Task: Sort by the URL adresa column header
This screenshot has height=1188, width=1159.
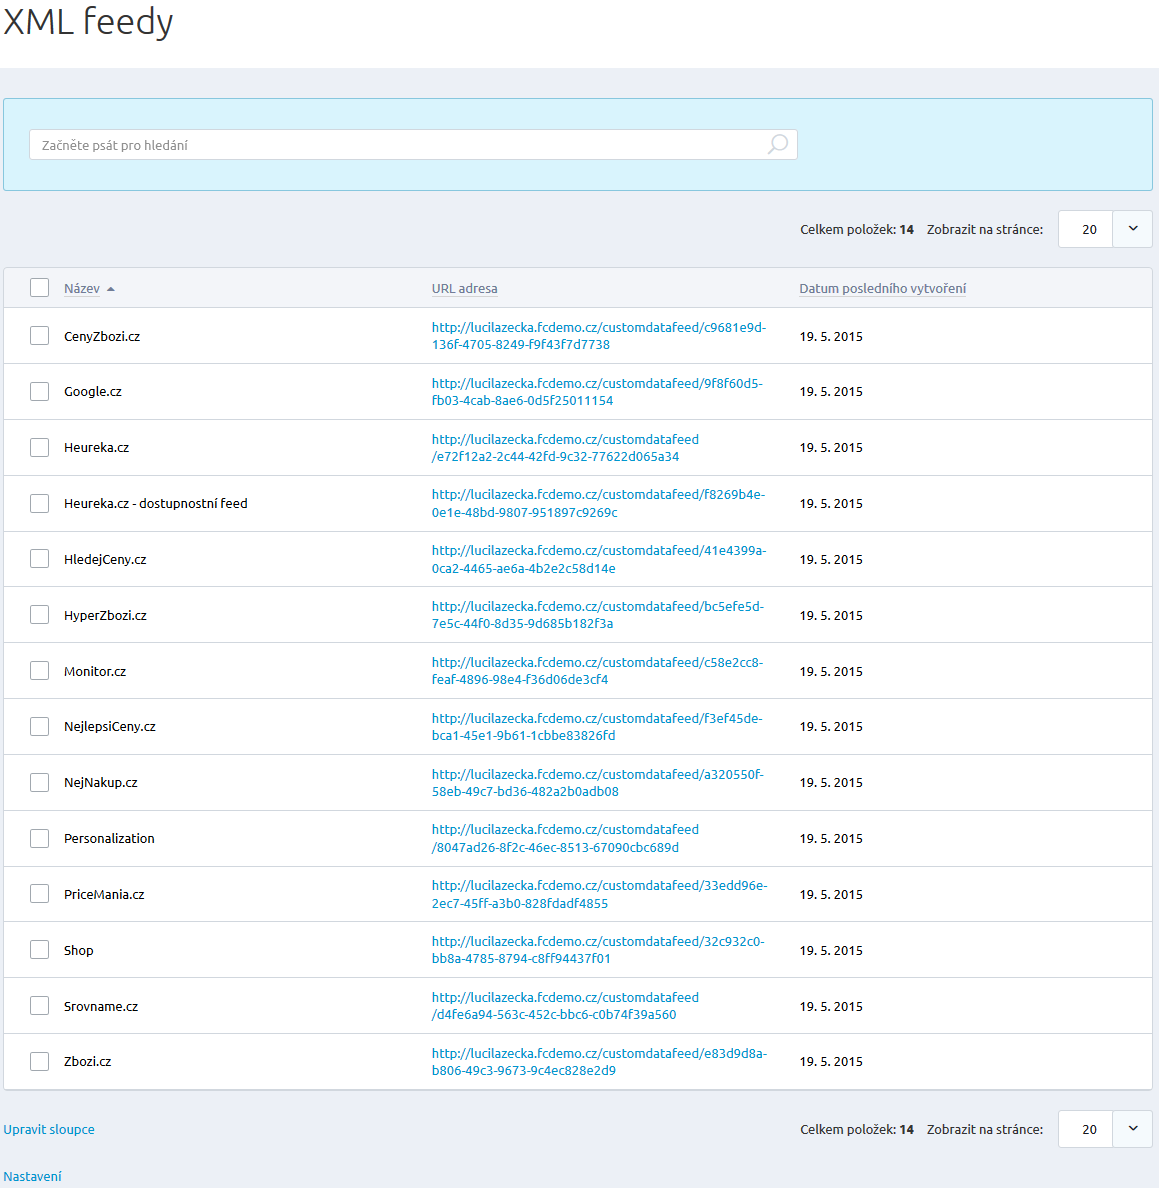Action: point(464,289)
